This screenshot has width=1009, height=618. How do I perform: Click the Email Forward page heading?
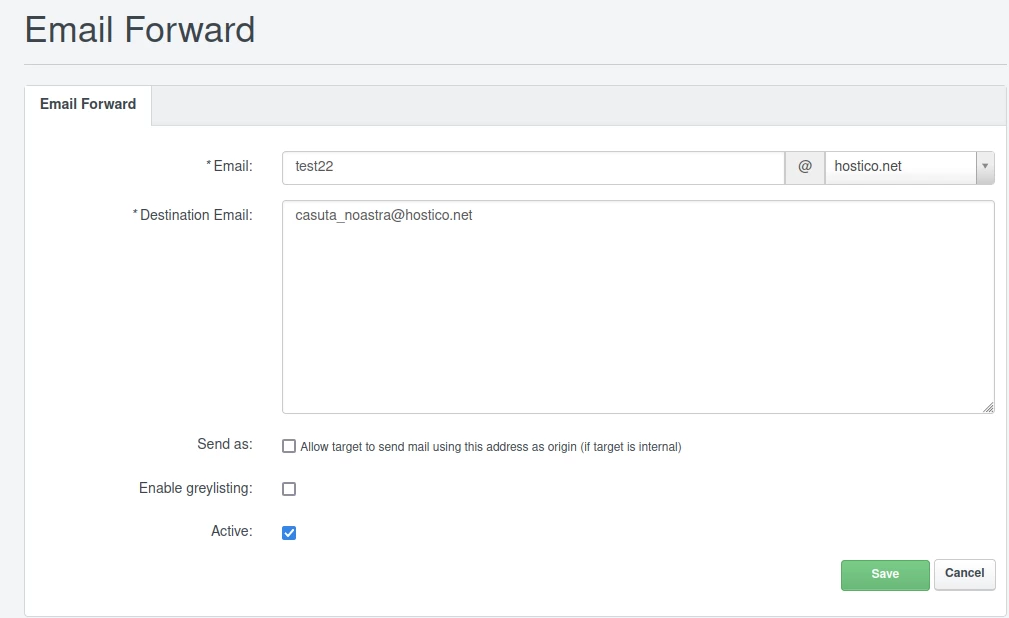[140, 30]
